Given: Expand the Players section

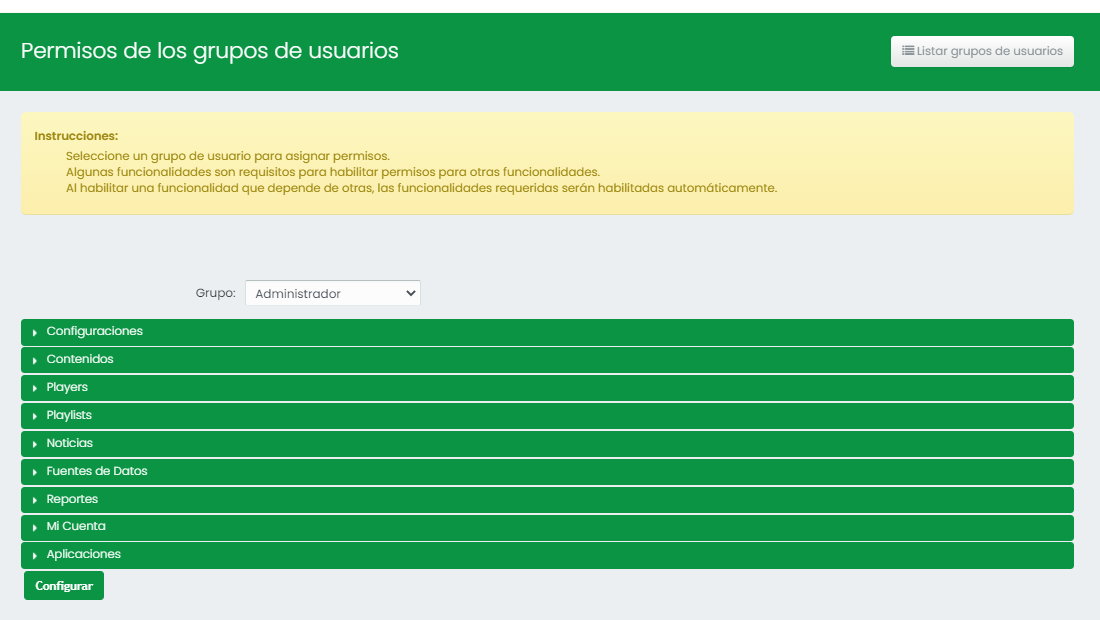Looking at the screenshot, I should (x=547, y=388).
